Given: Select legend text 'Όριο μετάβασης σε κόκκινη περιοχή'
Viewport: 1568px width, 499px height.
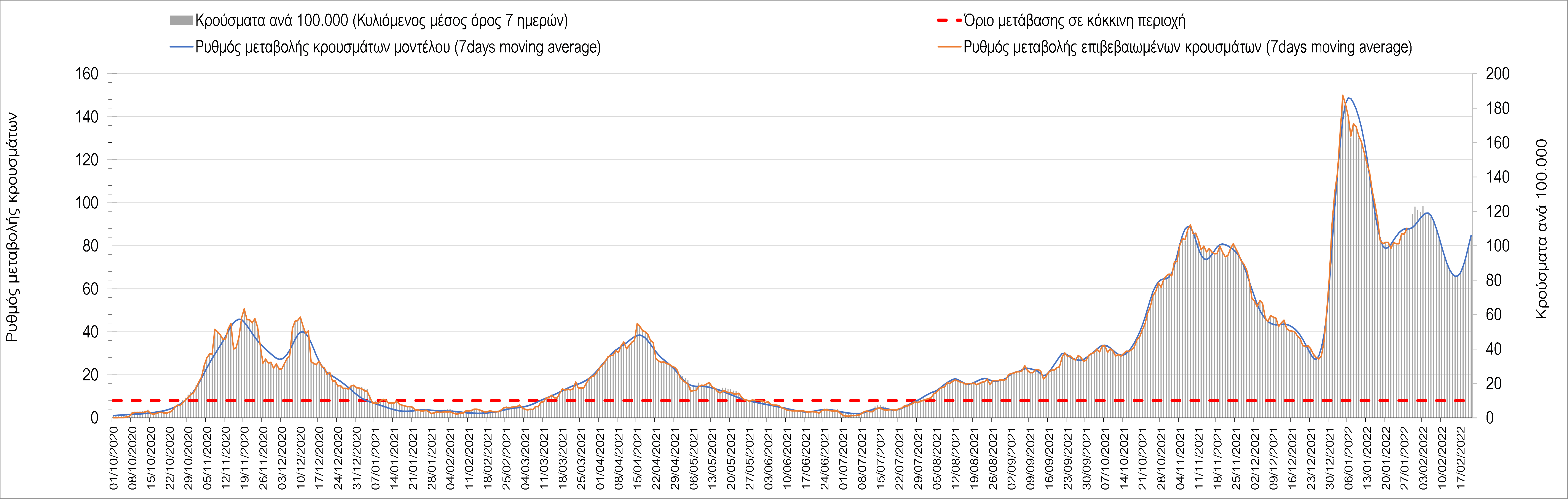Looking at the screenshot, I should point(1074,20).
